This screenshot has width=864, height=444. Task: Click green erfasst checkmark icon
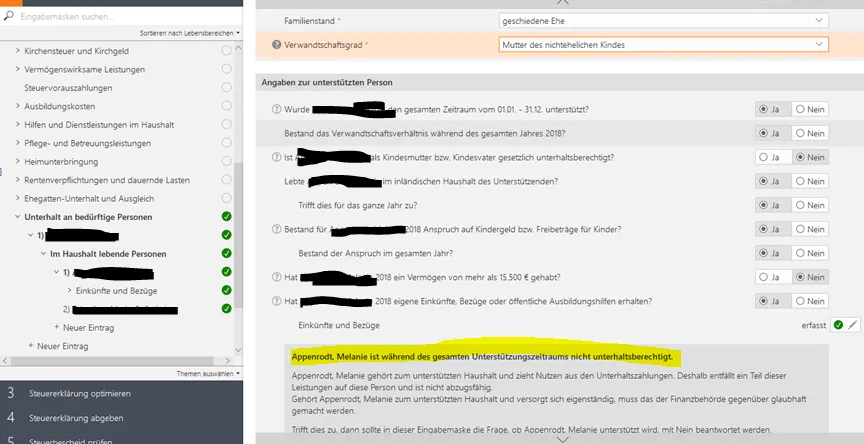[838, 325]
